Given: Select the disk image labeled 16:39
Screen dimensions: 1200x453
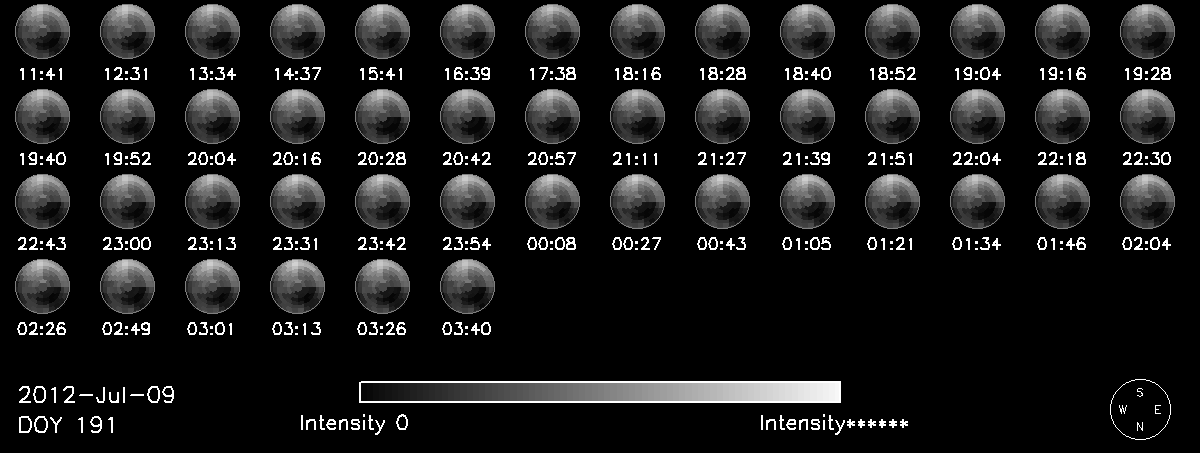Looking at the screenshot, I should (467, 30).
